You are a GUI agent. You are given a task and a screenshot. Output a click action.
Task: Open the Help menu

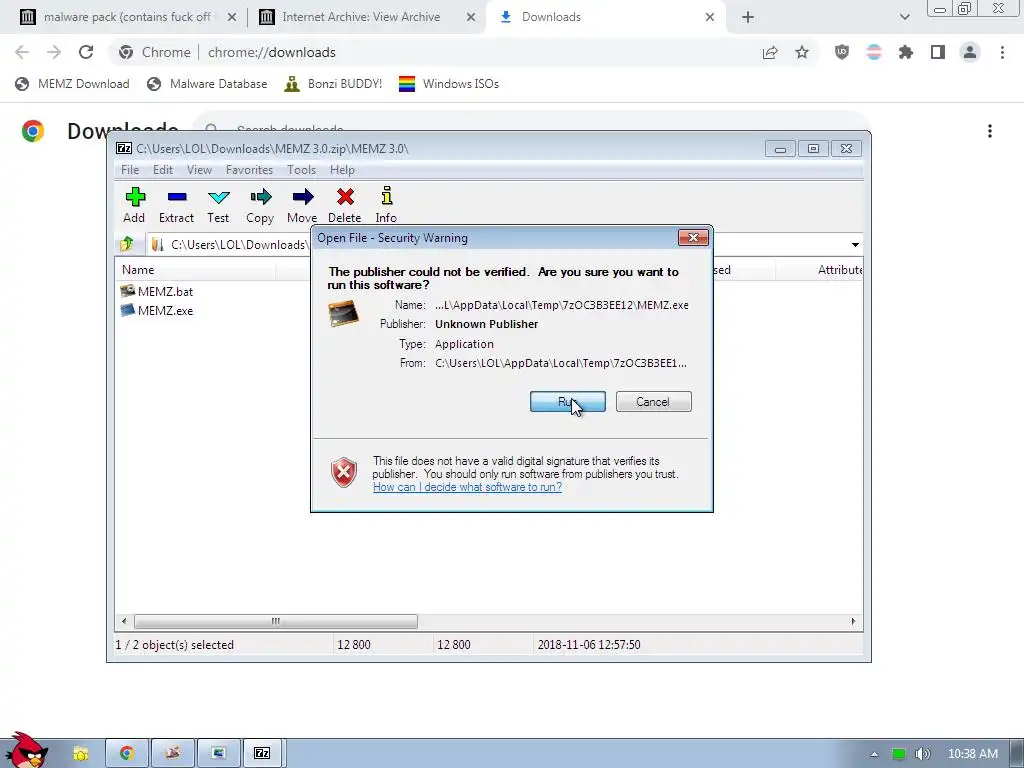click(342, 170)
